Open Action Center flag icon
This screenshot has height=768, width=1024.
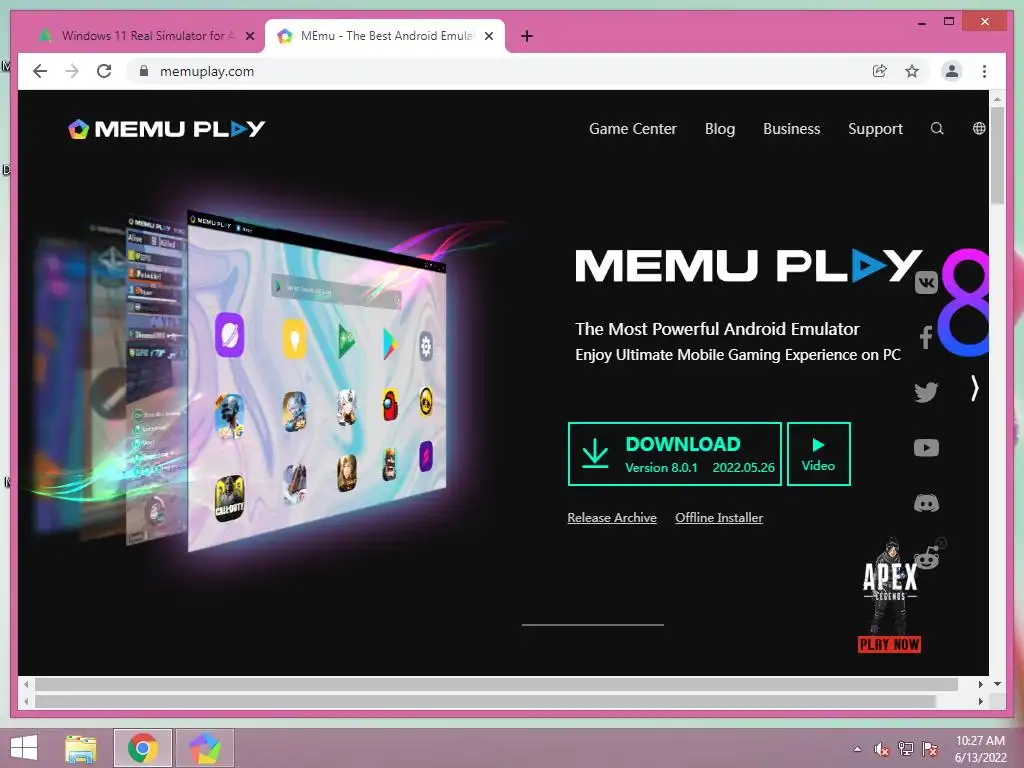[930, 749]
